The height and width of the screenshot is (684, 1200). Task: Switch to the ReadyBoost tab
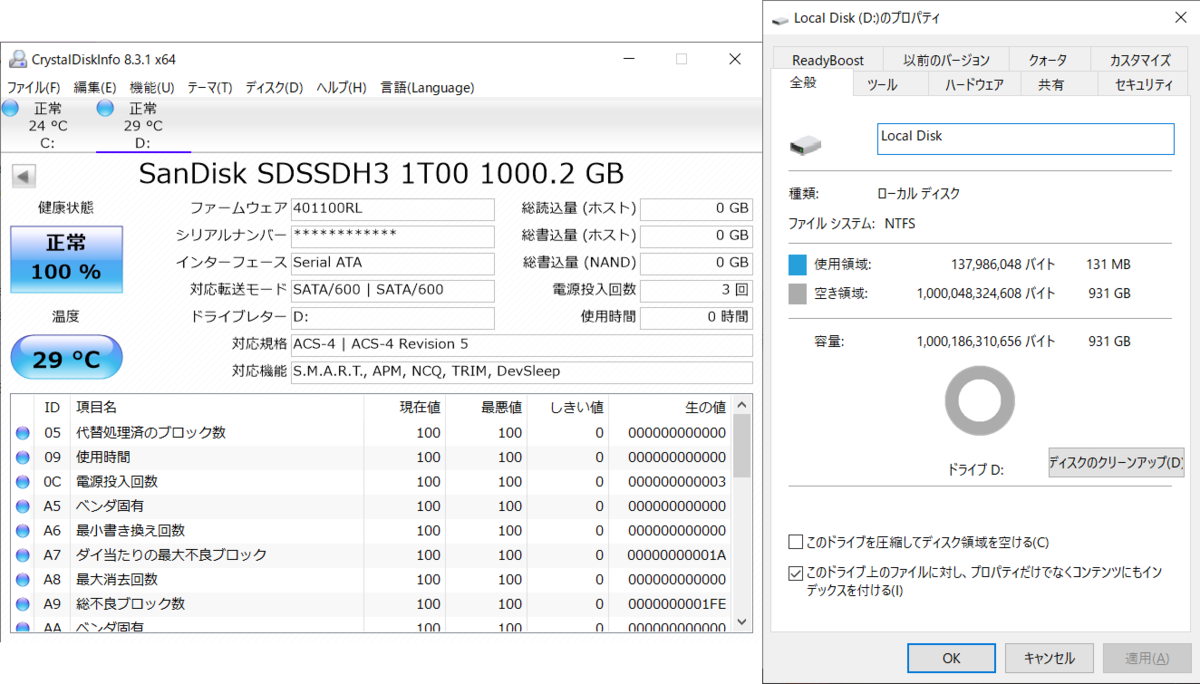[x=828, y=60]
